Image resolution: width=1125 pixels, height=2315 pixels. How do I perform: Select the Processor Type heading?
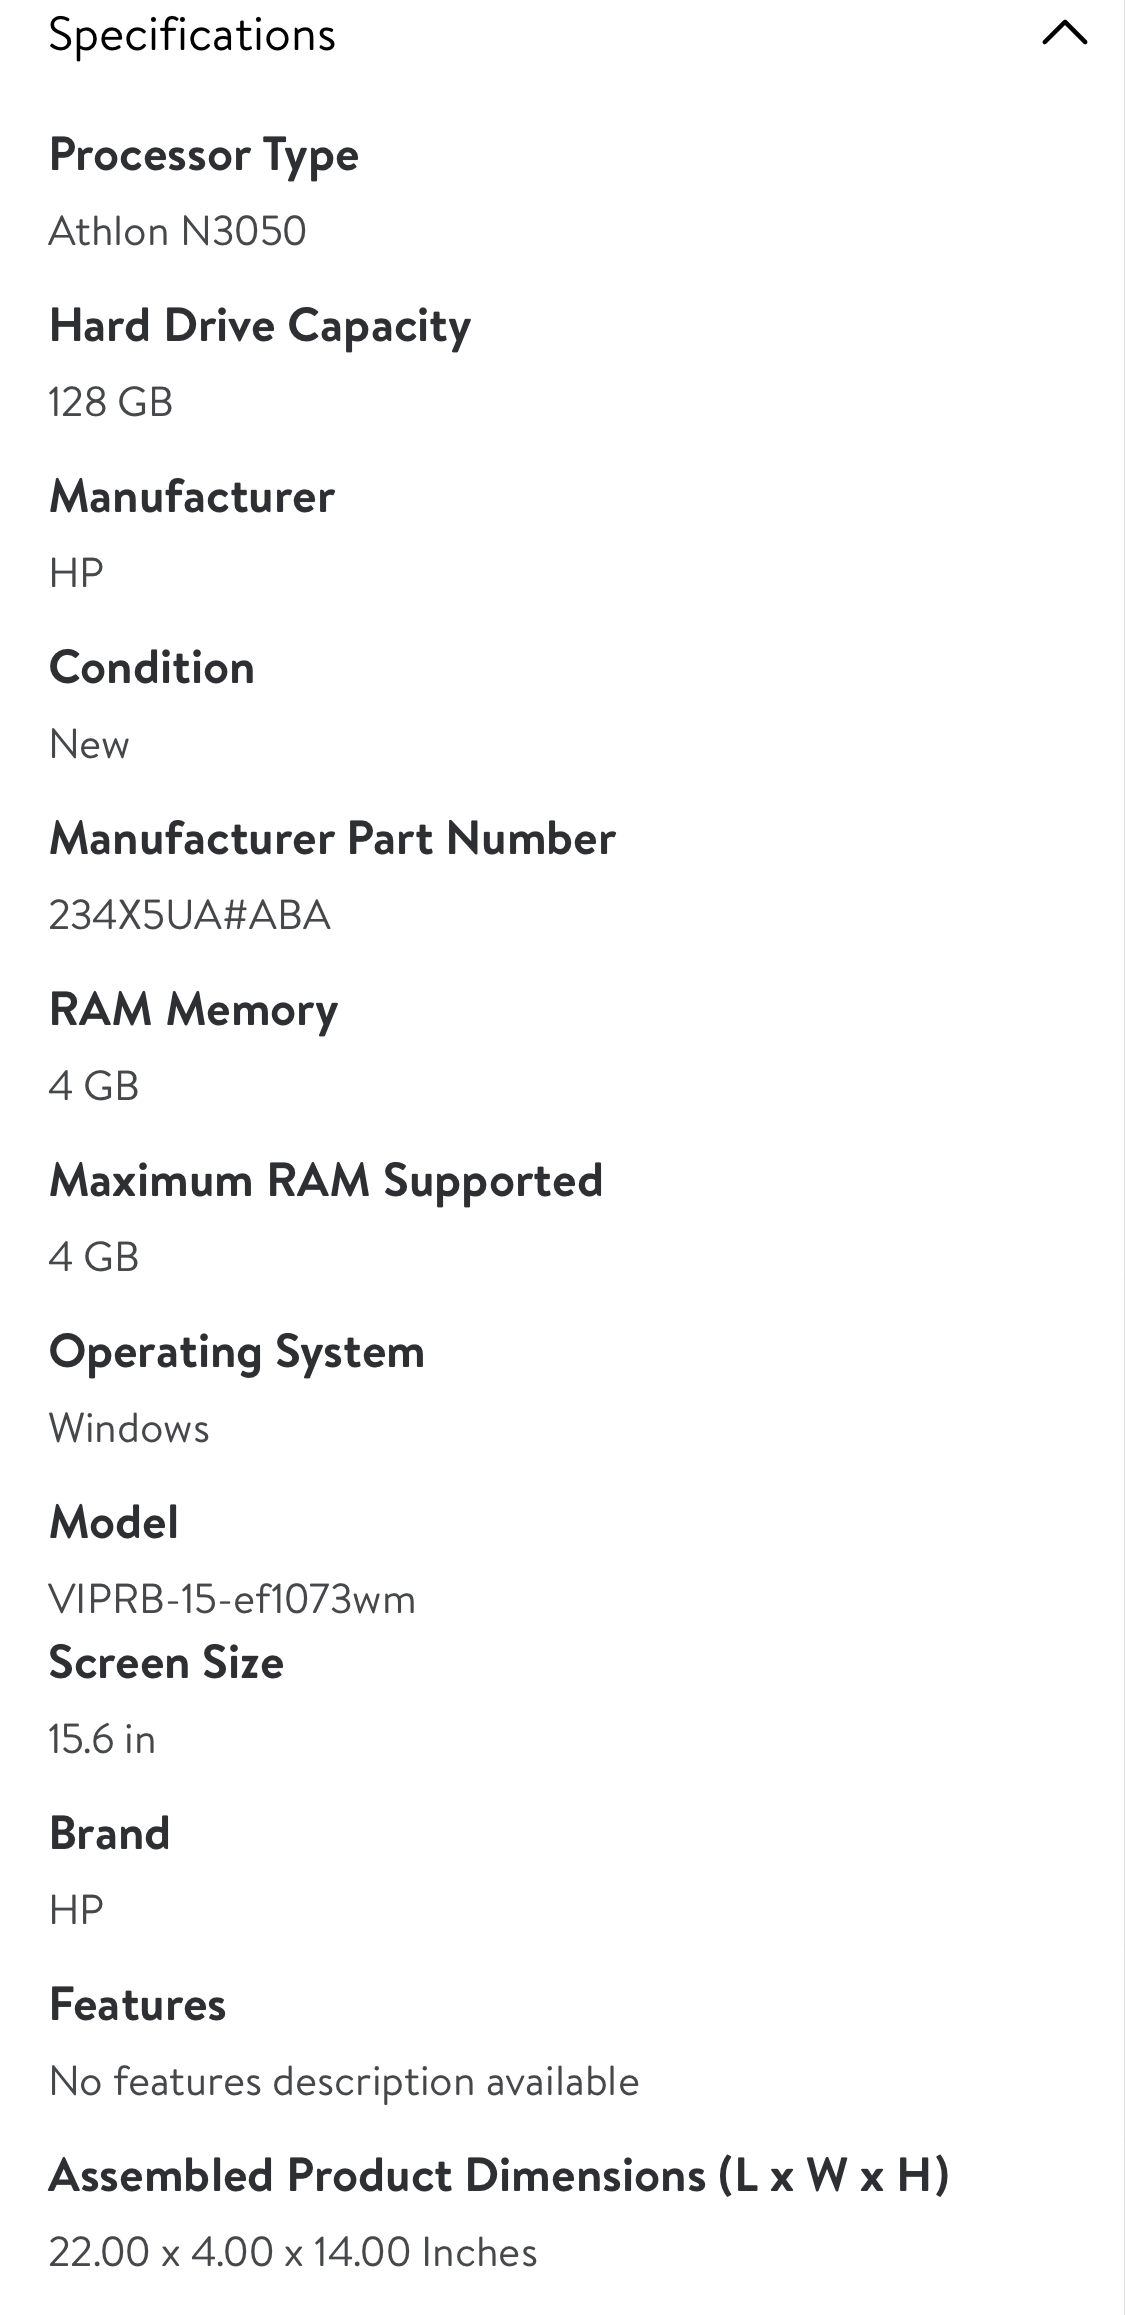pyautogui.click(x=204, y=156)
